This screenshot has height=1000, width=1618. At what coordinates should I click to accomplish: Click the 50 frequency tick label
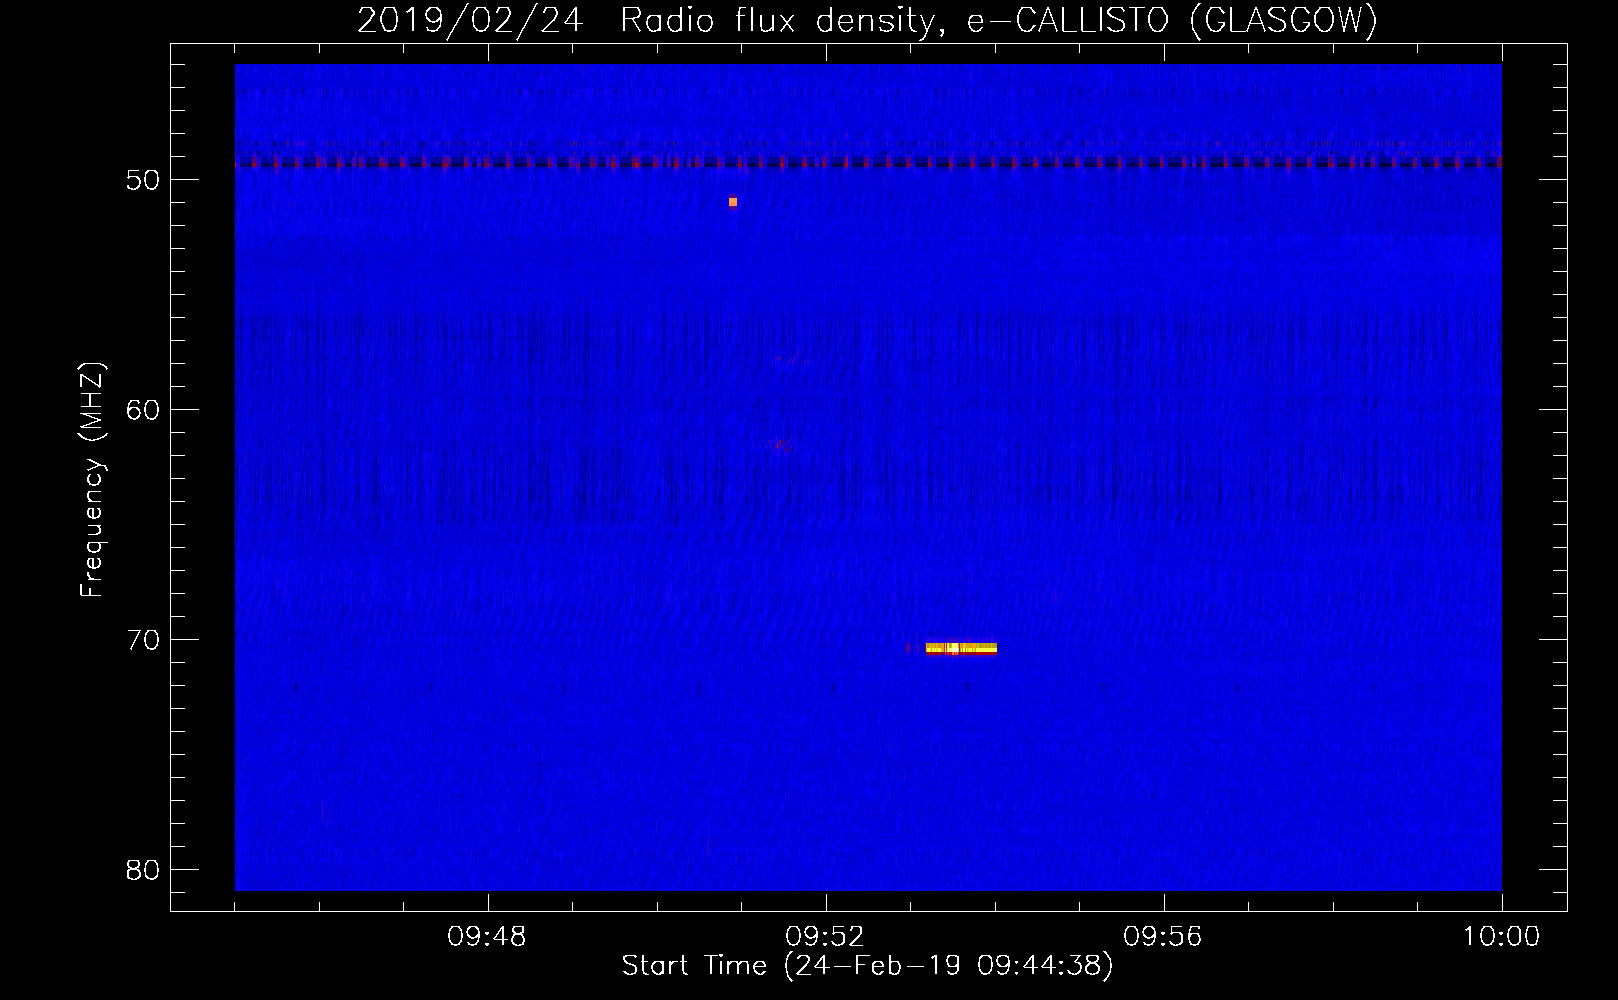click(143, 180)
